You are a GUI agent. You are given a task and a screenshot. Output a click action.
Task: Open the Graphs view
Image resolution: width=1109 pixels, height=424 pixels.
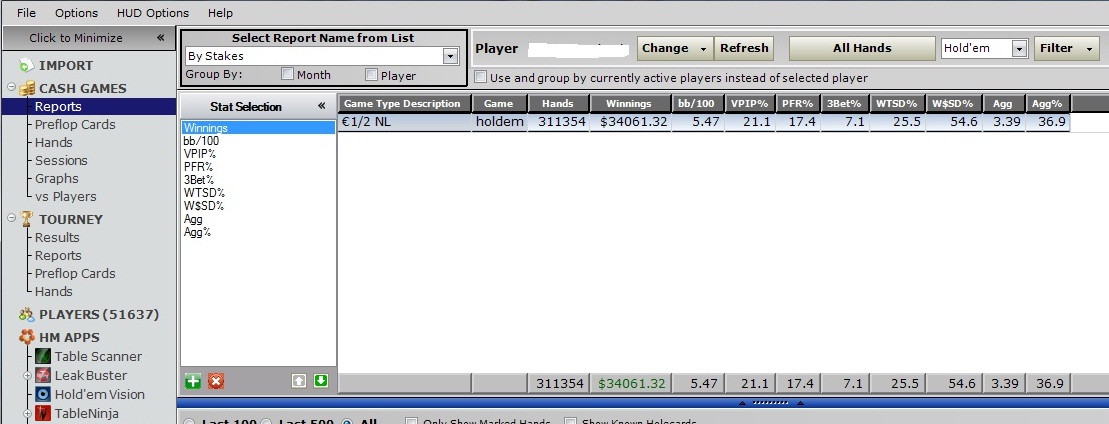pos(57,178)
